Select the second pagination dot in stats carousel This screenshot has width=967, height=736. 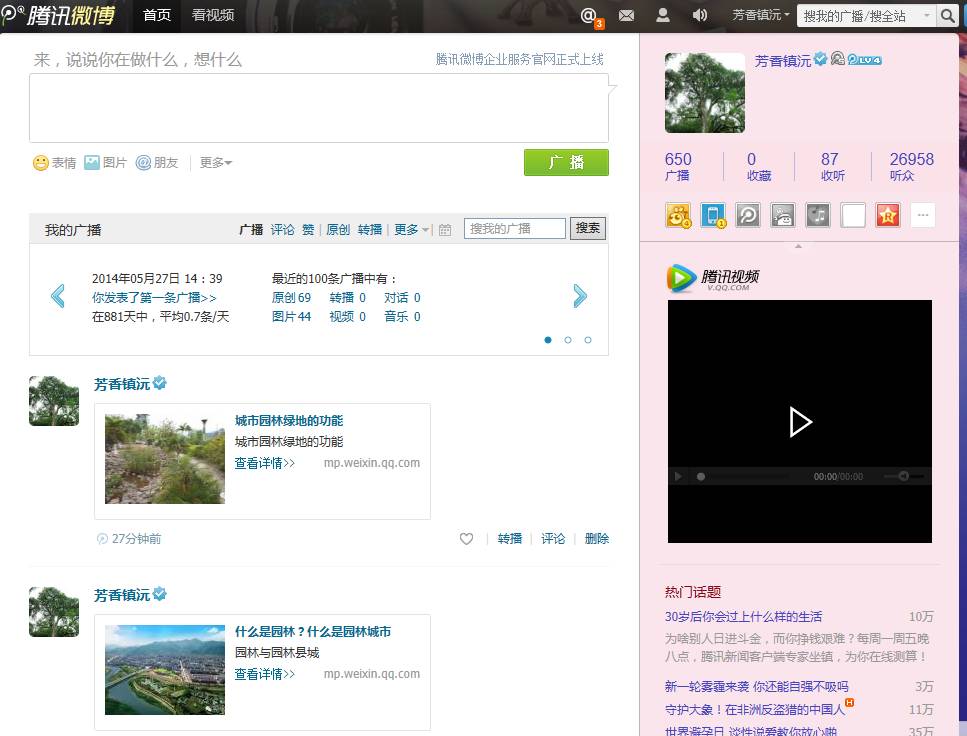coord(568,340)
